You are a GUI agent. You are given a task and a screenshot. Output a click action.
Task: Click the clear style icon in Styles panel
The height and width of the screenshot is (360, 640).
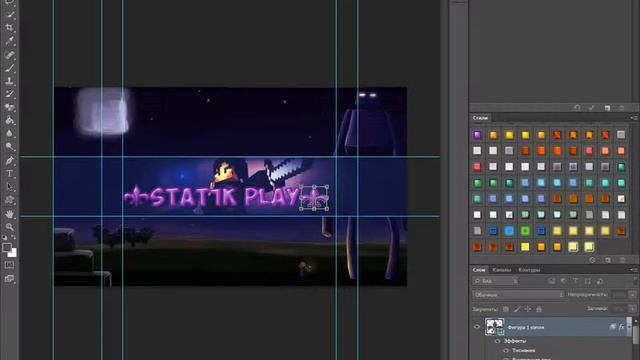click(592, 260)
